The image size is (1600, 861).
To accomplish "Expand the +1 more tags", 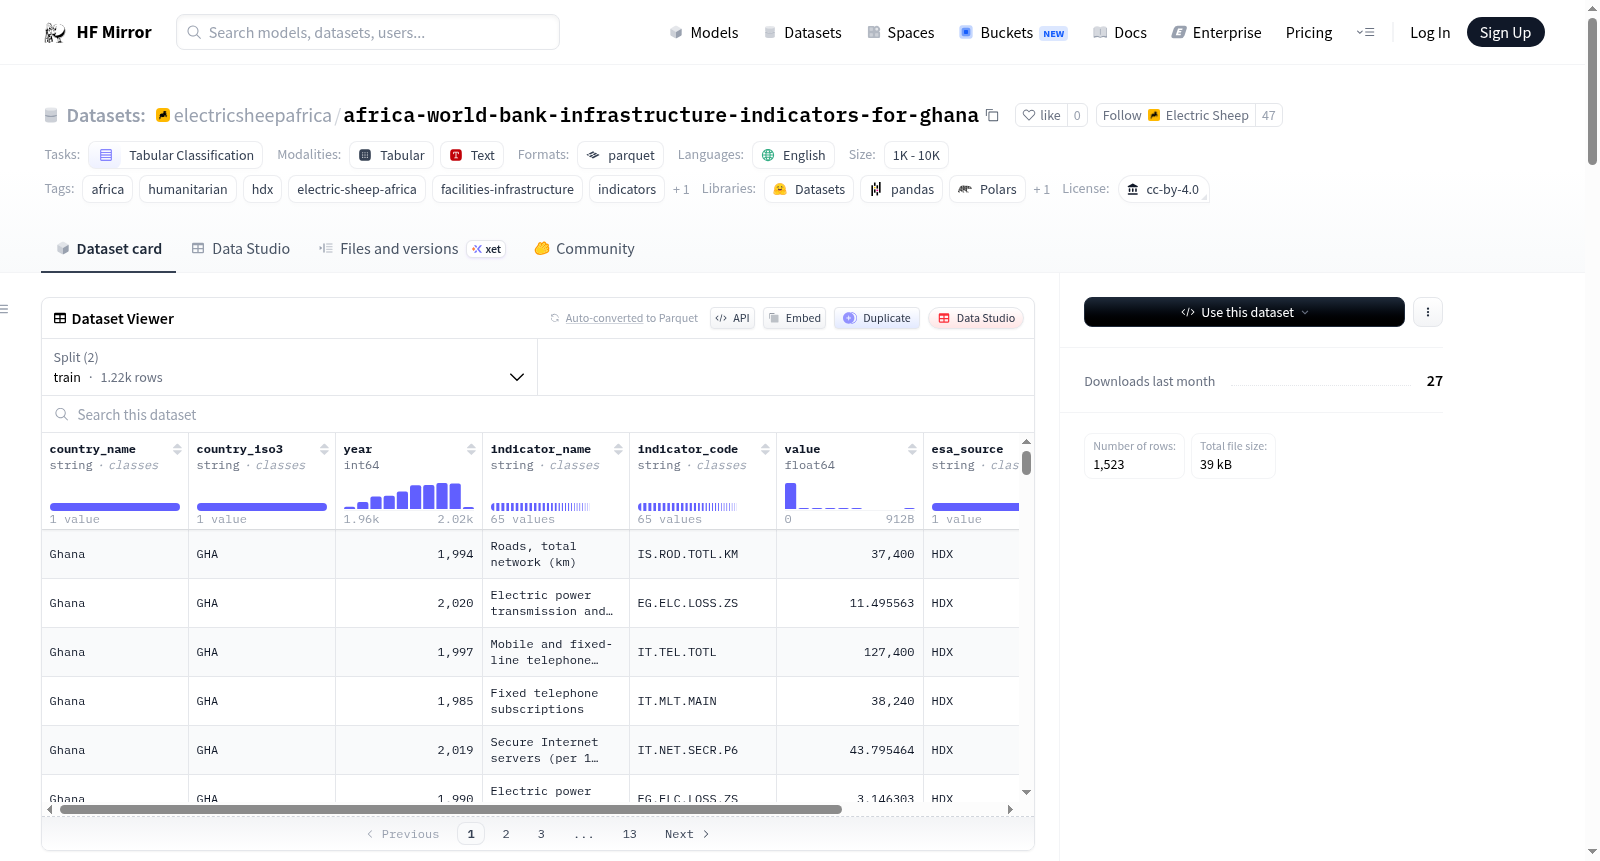I will (x=681, y=189).
